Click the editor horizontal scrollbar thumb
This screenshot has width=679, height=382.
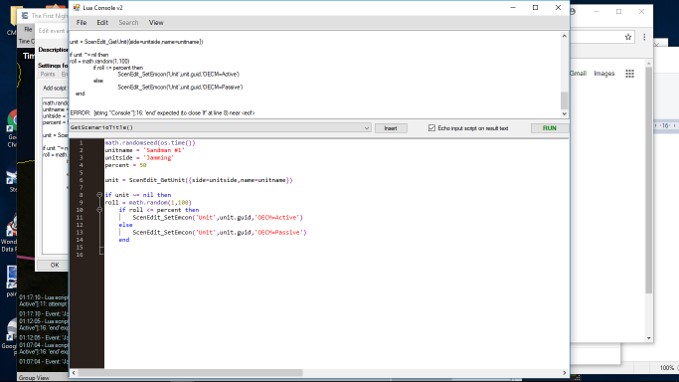pos(190,372)
